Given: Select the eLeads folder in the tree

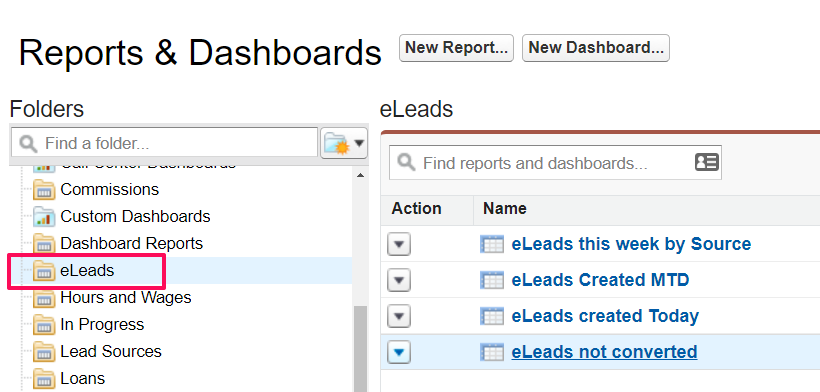Looking at the screenshot, I should click(x=87, y=271).
